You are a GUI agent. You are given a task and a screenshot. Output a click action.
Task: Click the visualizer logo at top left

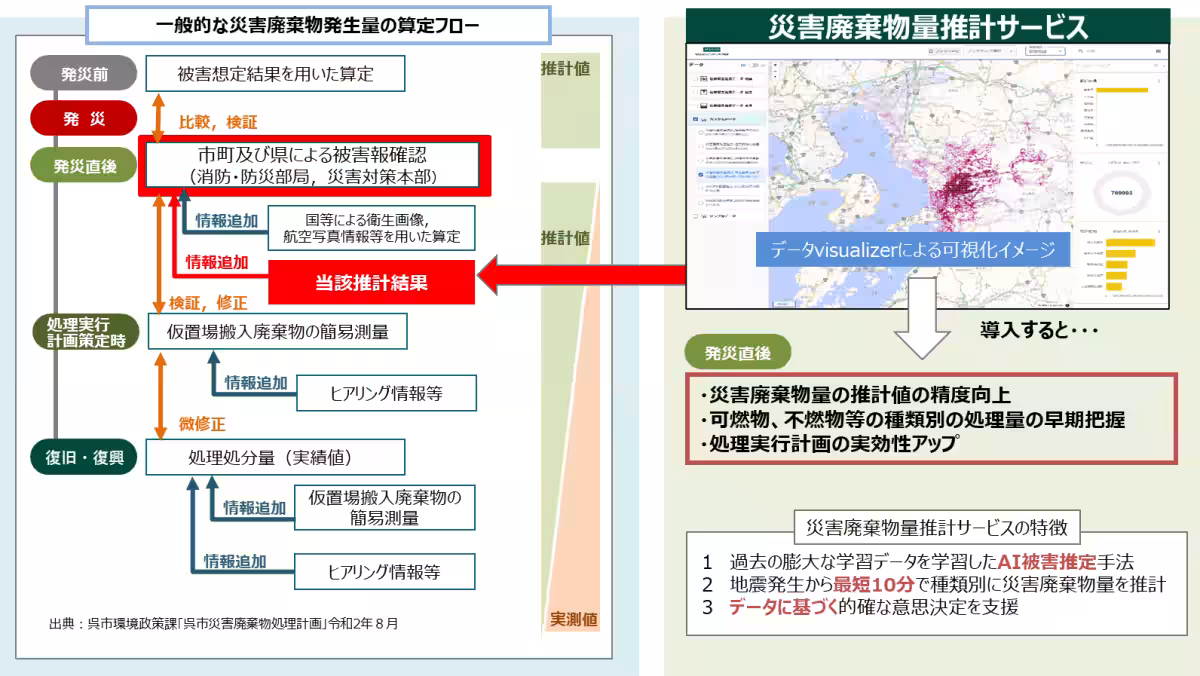point(711,49)
